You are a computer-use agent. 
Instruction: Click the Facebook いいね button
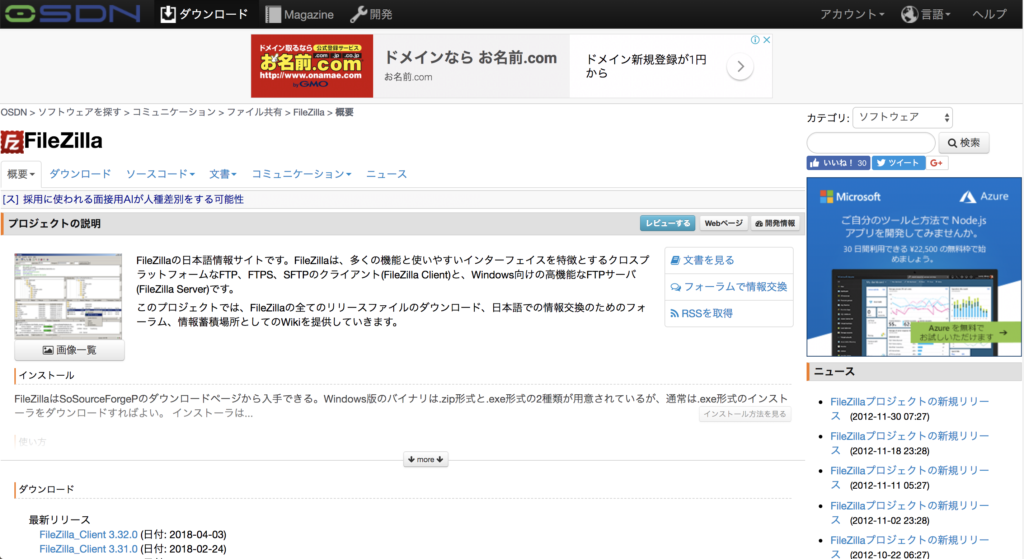pyautogui.click(x=838, y=163)
